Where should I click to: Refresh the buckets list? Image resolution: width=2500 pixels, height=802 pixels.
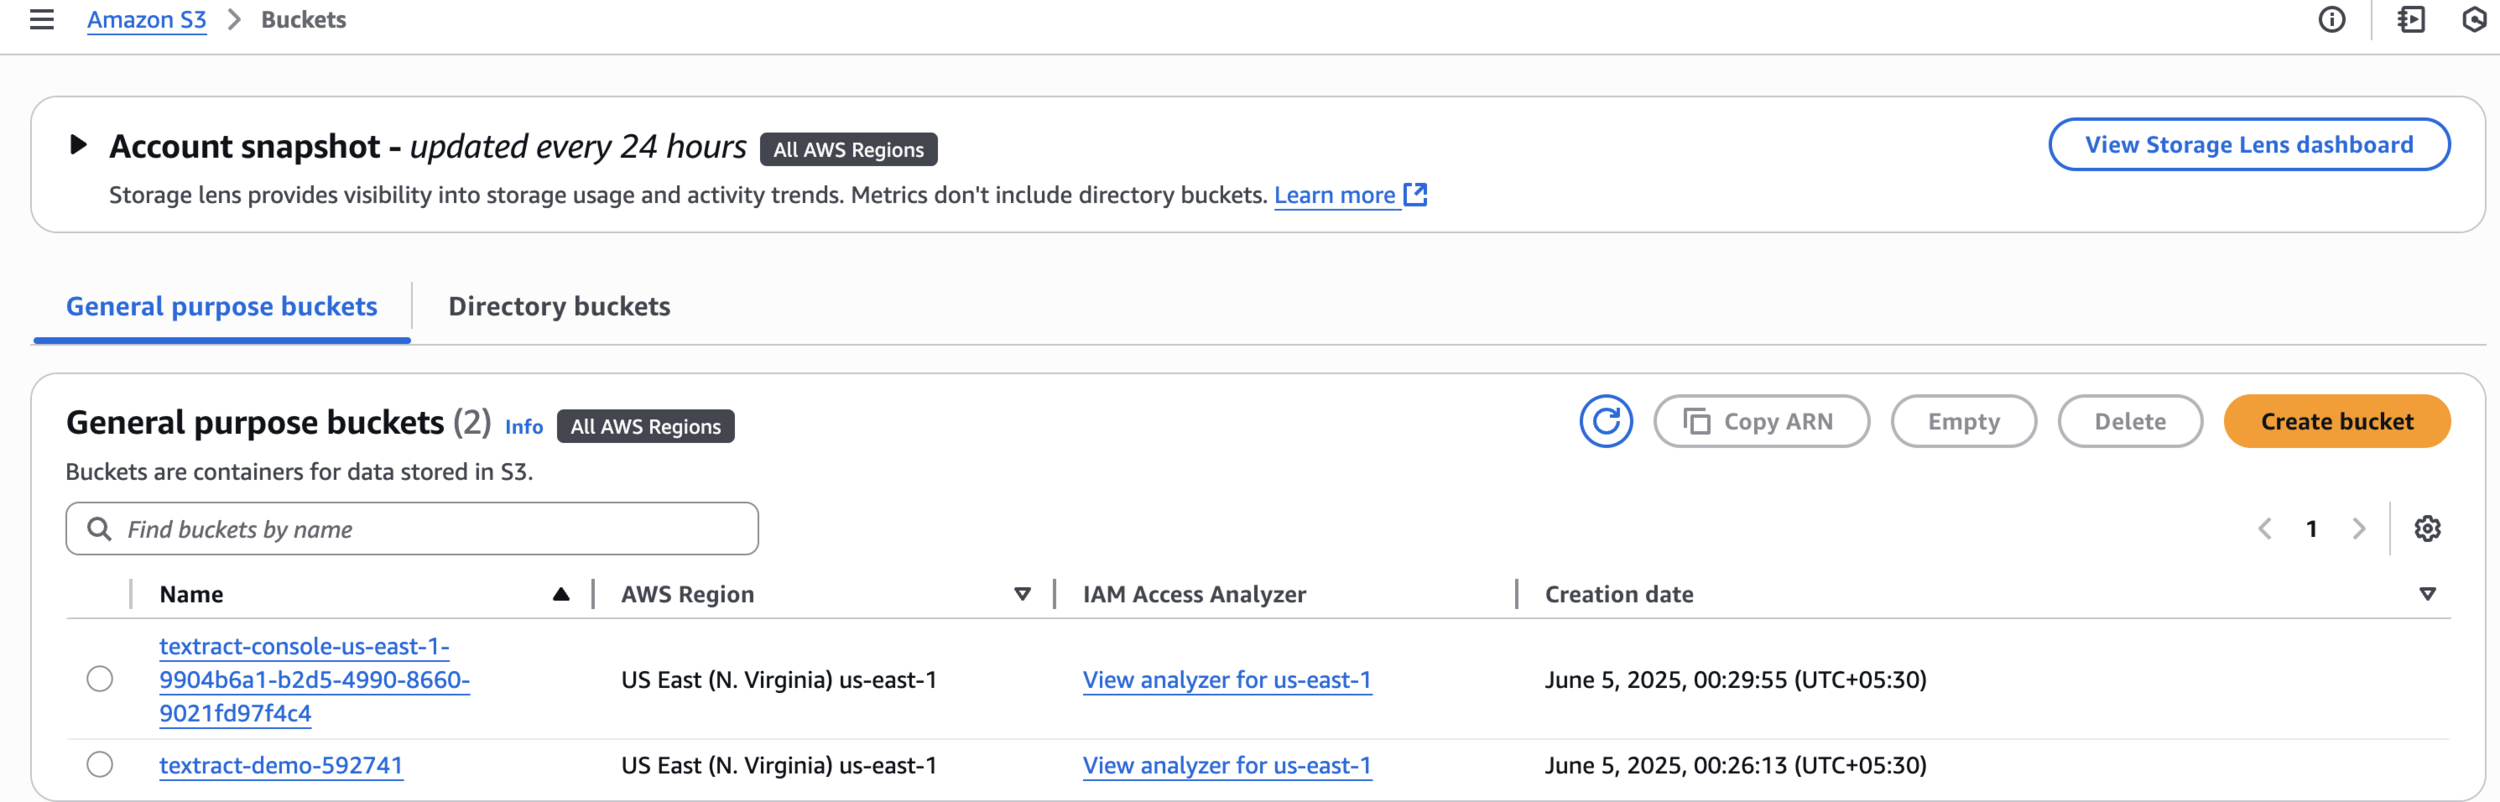(1606, 421)
